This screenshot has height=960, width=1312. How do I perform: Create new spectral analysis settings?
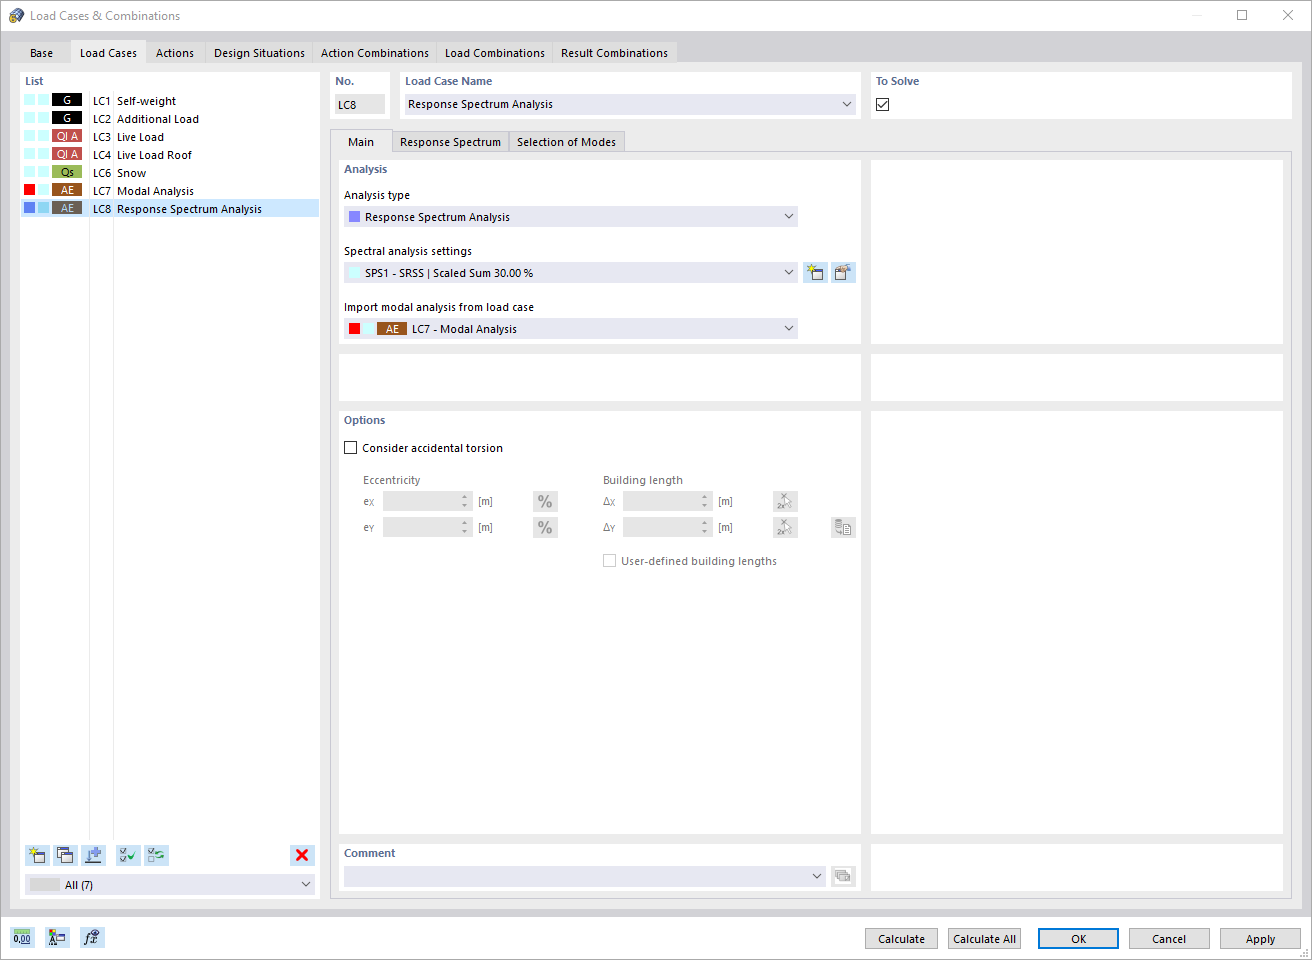pos(815,273)
